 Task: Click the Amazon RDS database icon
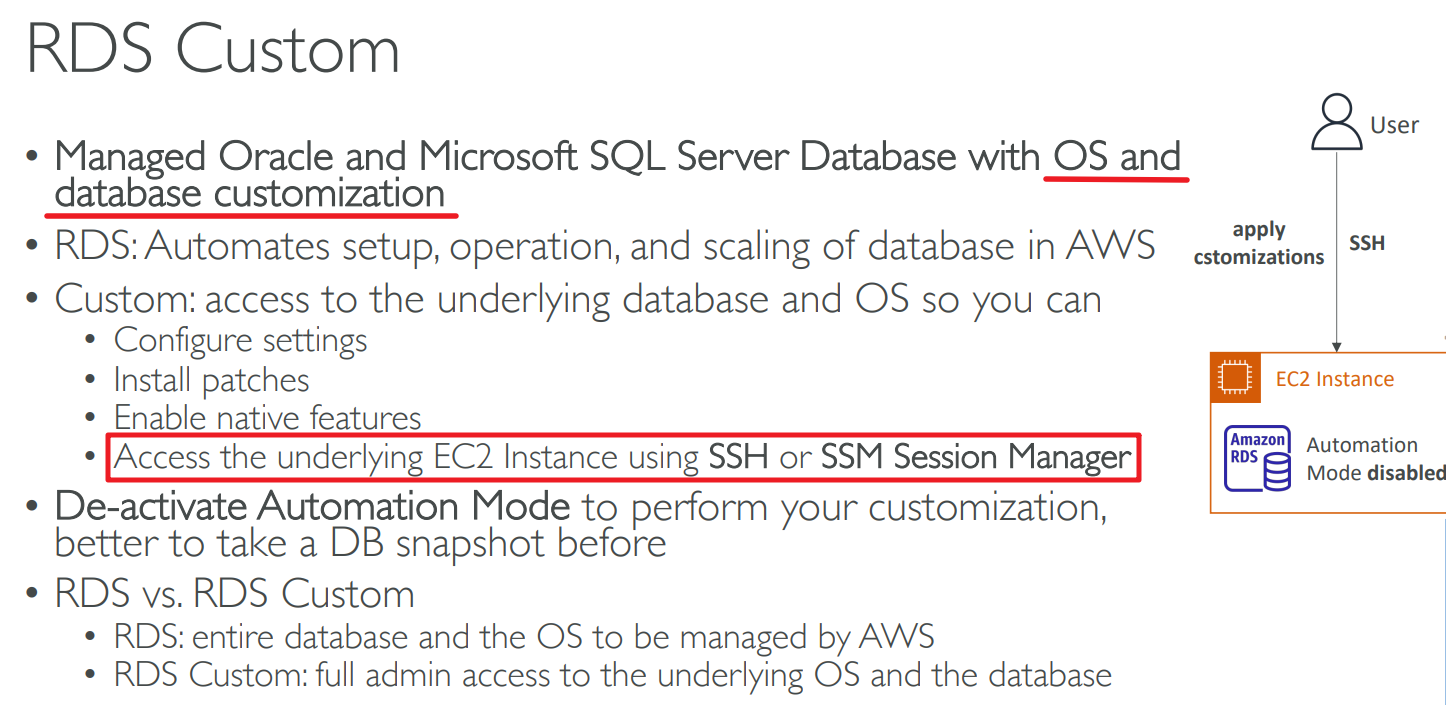pyautogui.click(x=1258, y=459)
